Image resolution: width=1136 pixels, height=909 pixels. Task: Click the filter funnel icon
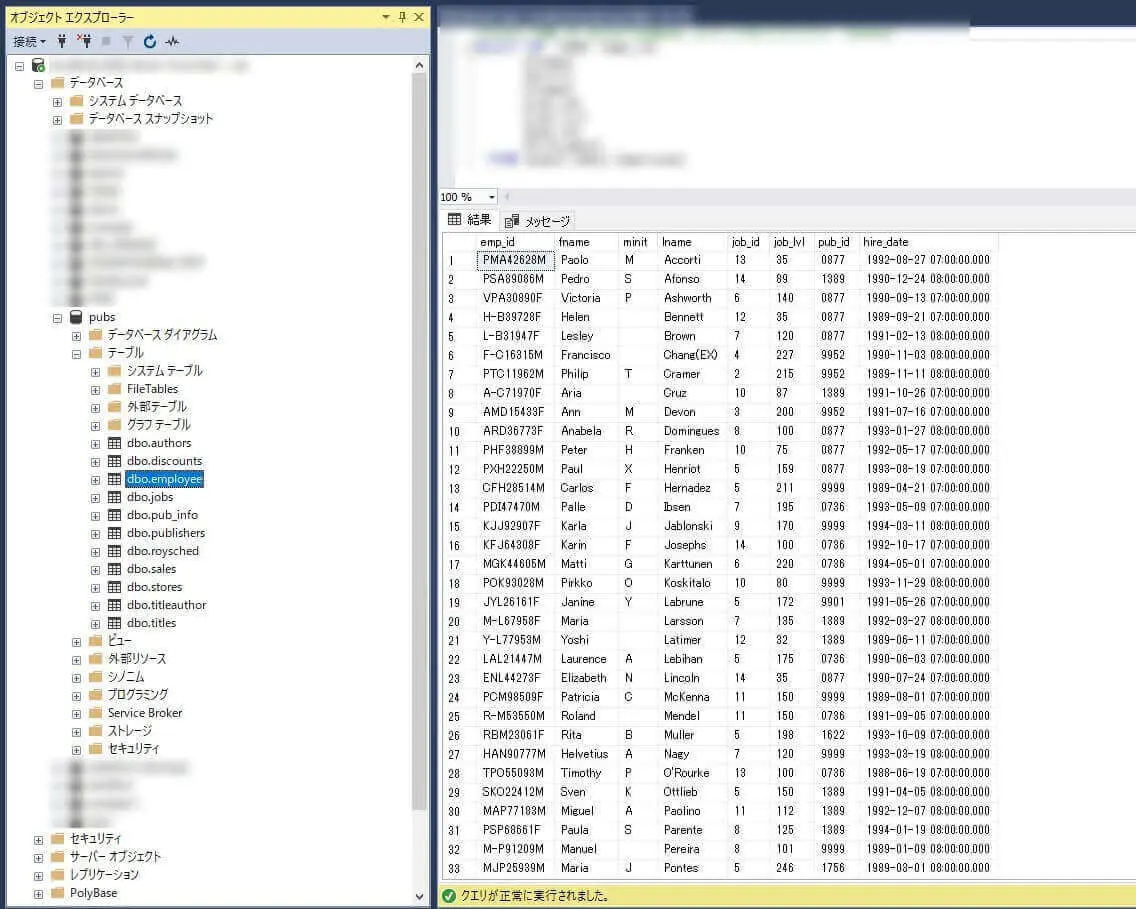[x=128, y=41]
